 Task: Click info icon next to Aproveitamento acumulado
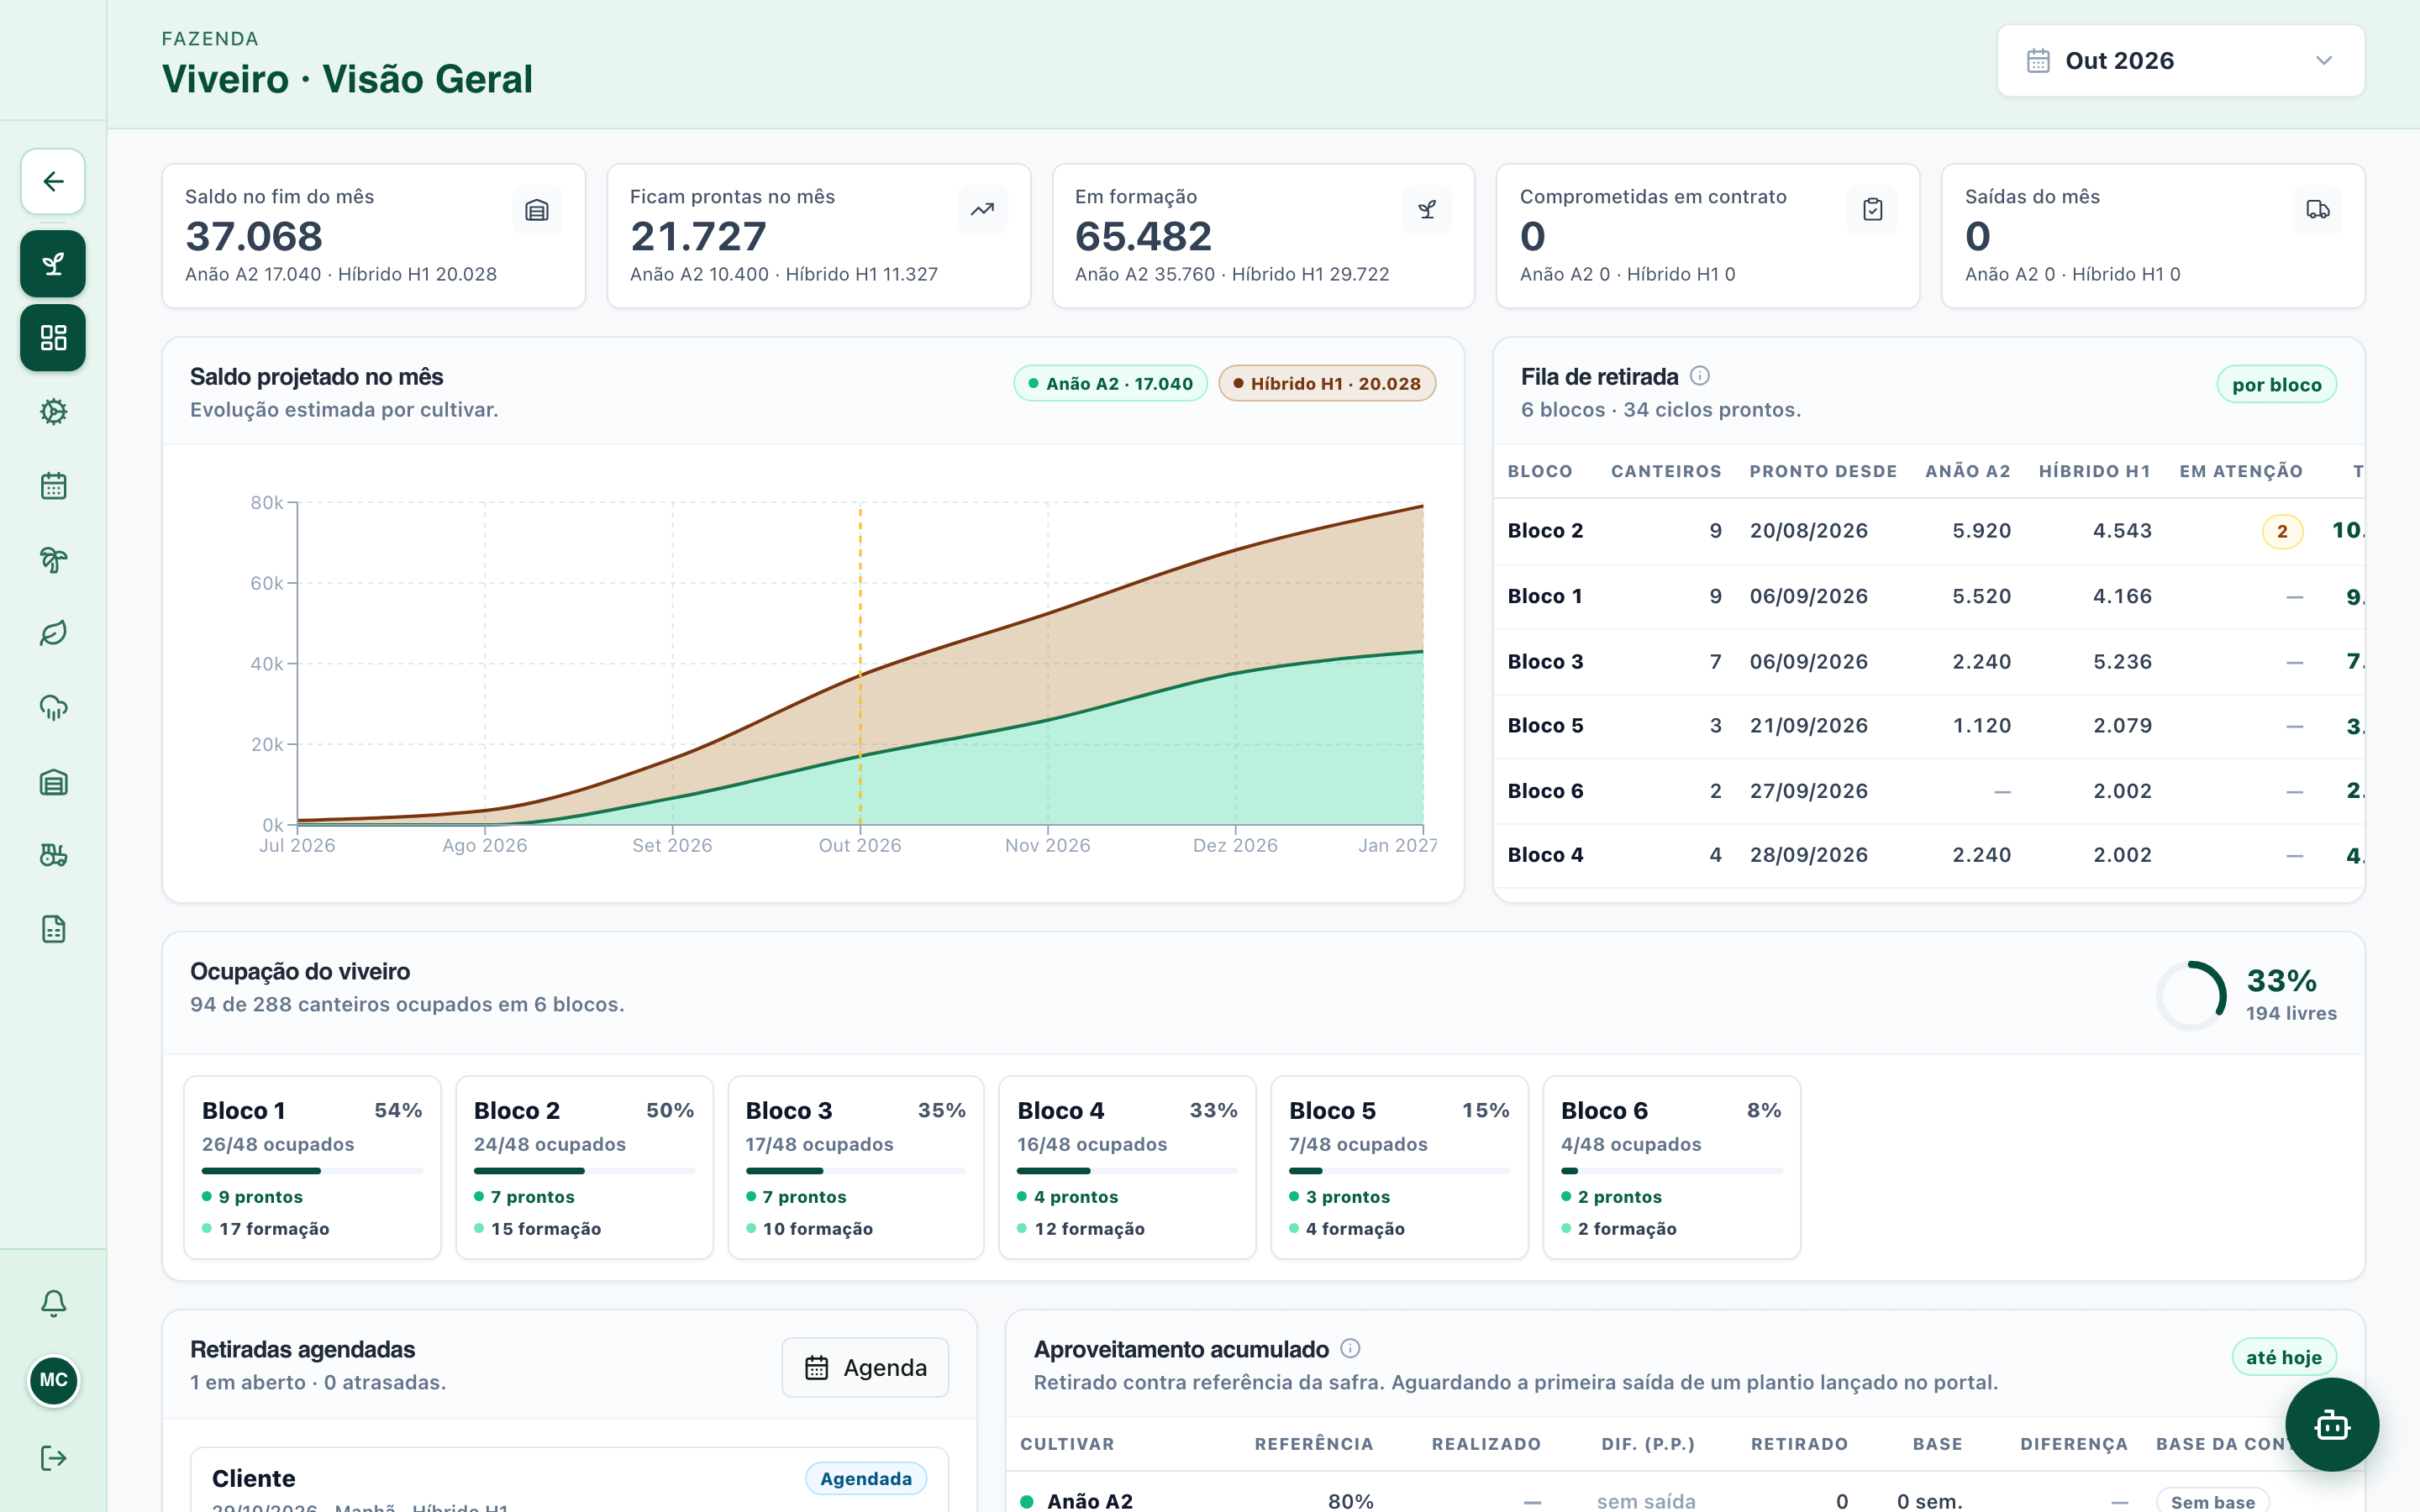click(x=1350, y=1348)
